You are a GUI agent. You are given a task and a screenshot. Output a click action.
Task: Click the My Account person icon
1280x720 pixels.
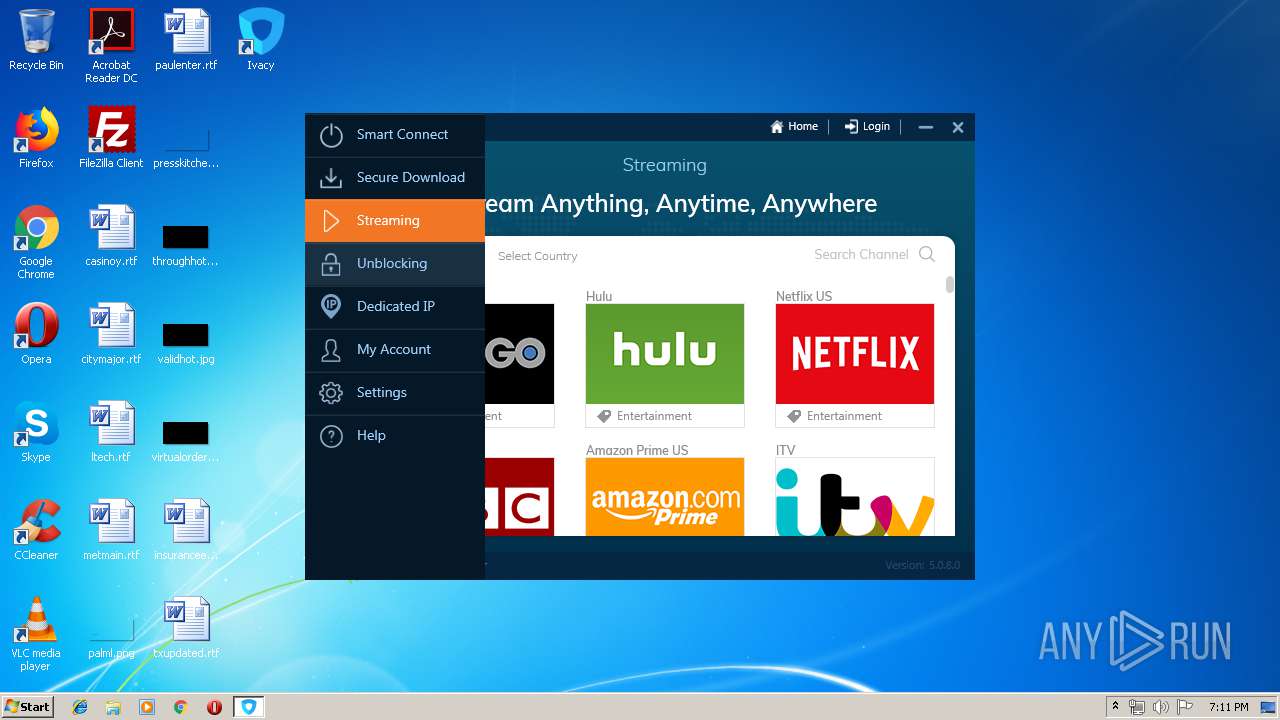331,350
